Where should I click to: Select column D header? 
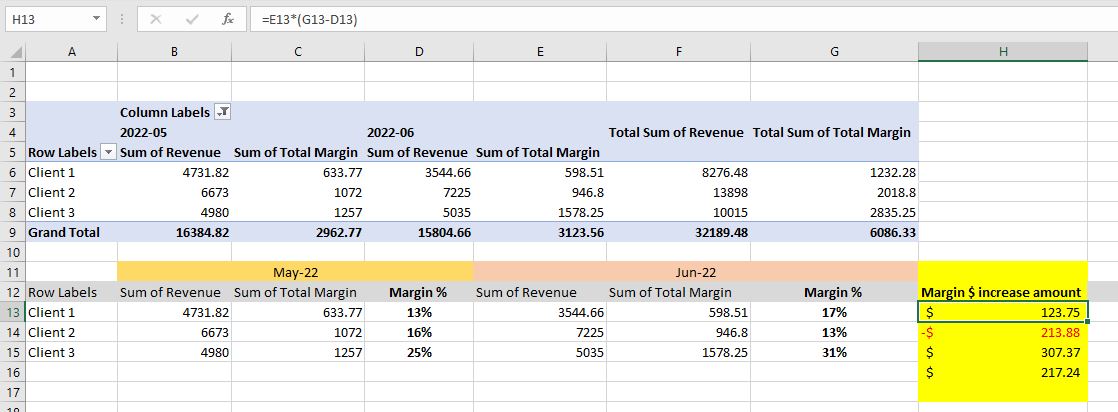[417, 52]
